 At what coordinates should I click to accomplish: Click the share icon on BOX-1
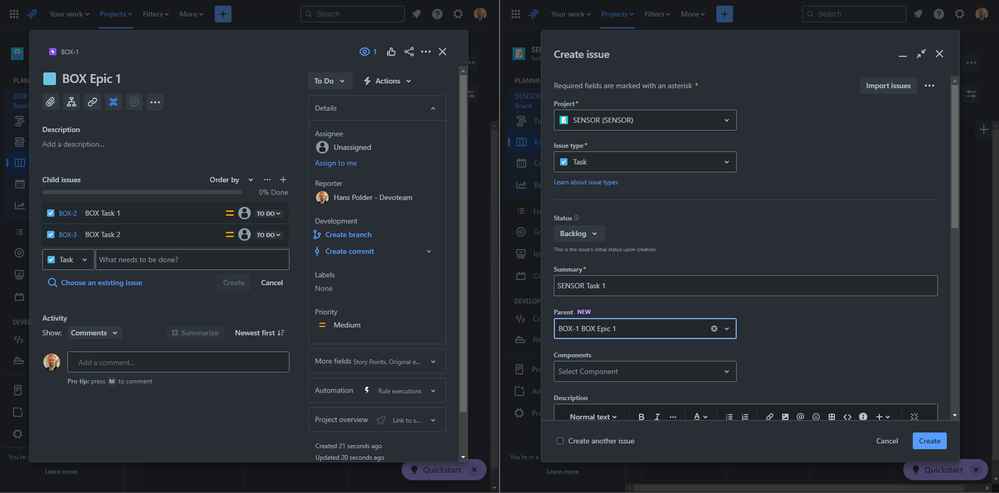pos(409,52)
